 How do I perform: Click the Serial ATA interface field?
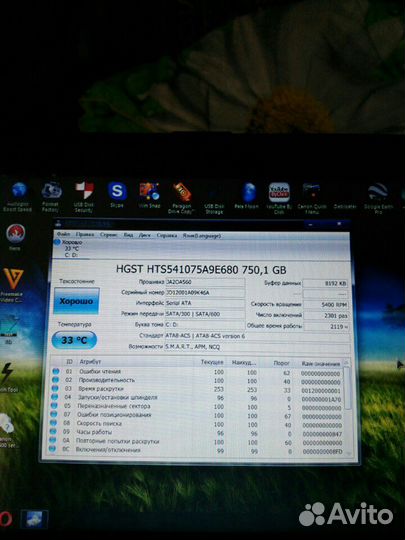coord(205,303)
